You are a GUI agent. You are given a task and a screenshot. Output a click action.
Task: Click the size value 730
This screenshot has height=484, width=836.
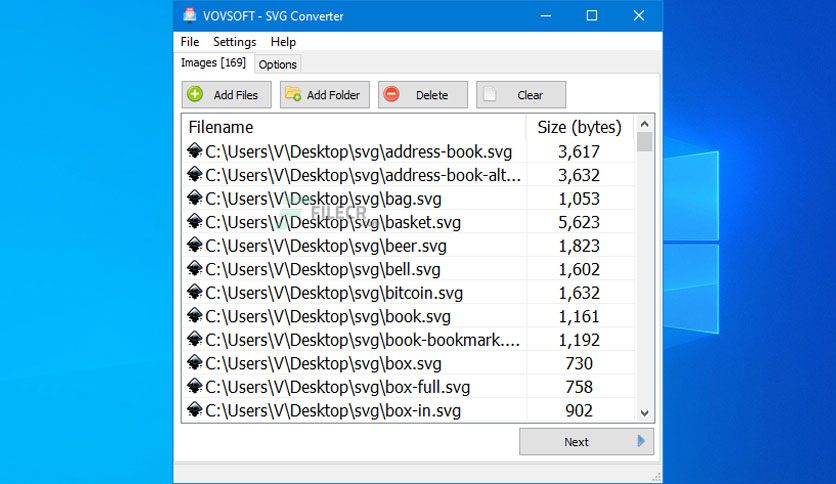pos(579,364)
